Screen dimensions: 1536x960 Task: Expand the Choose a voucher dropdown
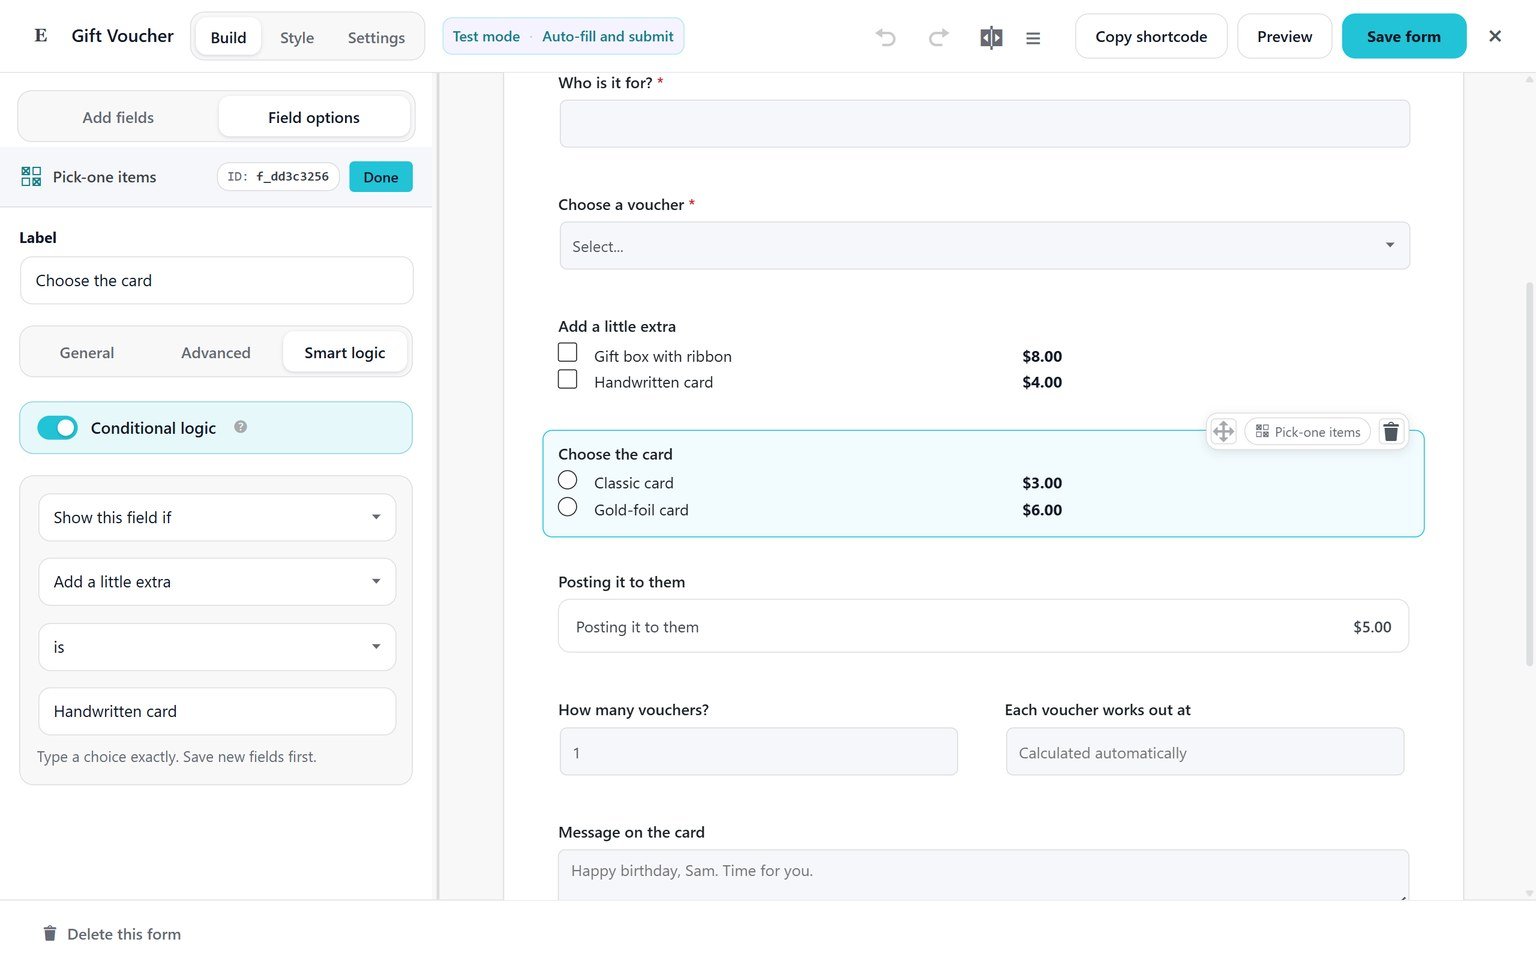[984, 246]
